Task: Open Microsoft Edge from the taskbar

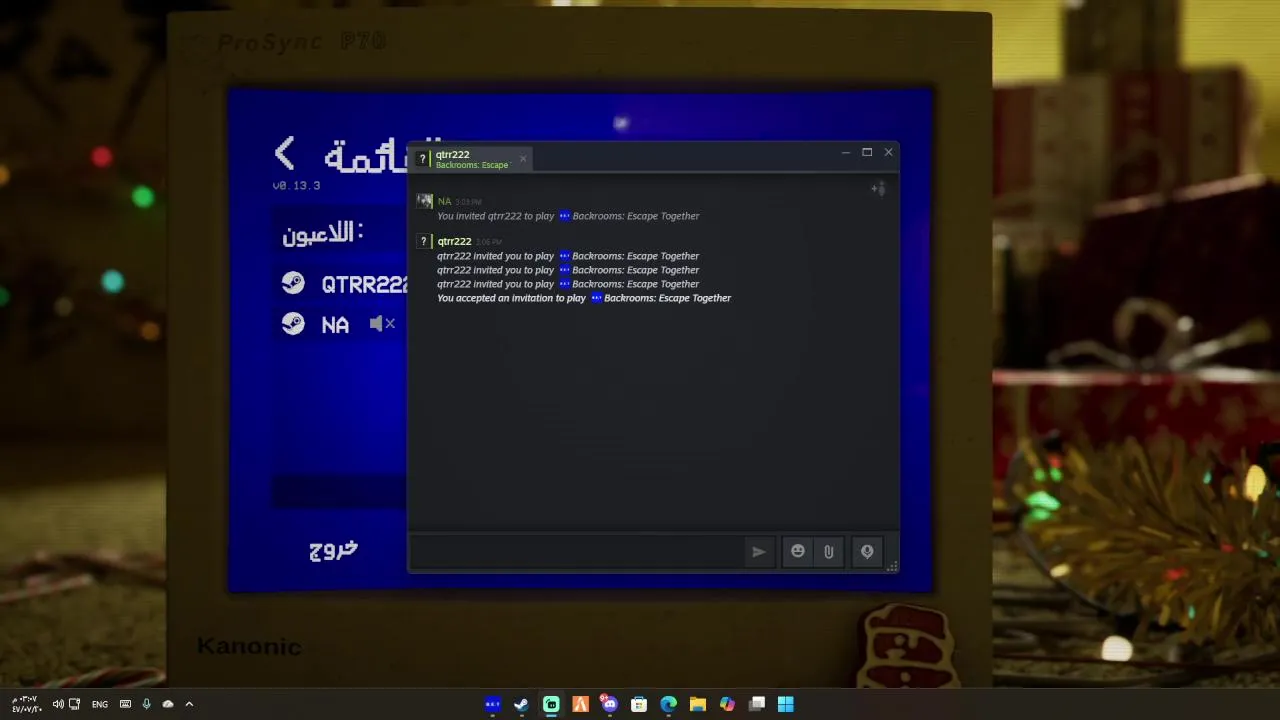Action: click(x=668, y=704)
